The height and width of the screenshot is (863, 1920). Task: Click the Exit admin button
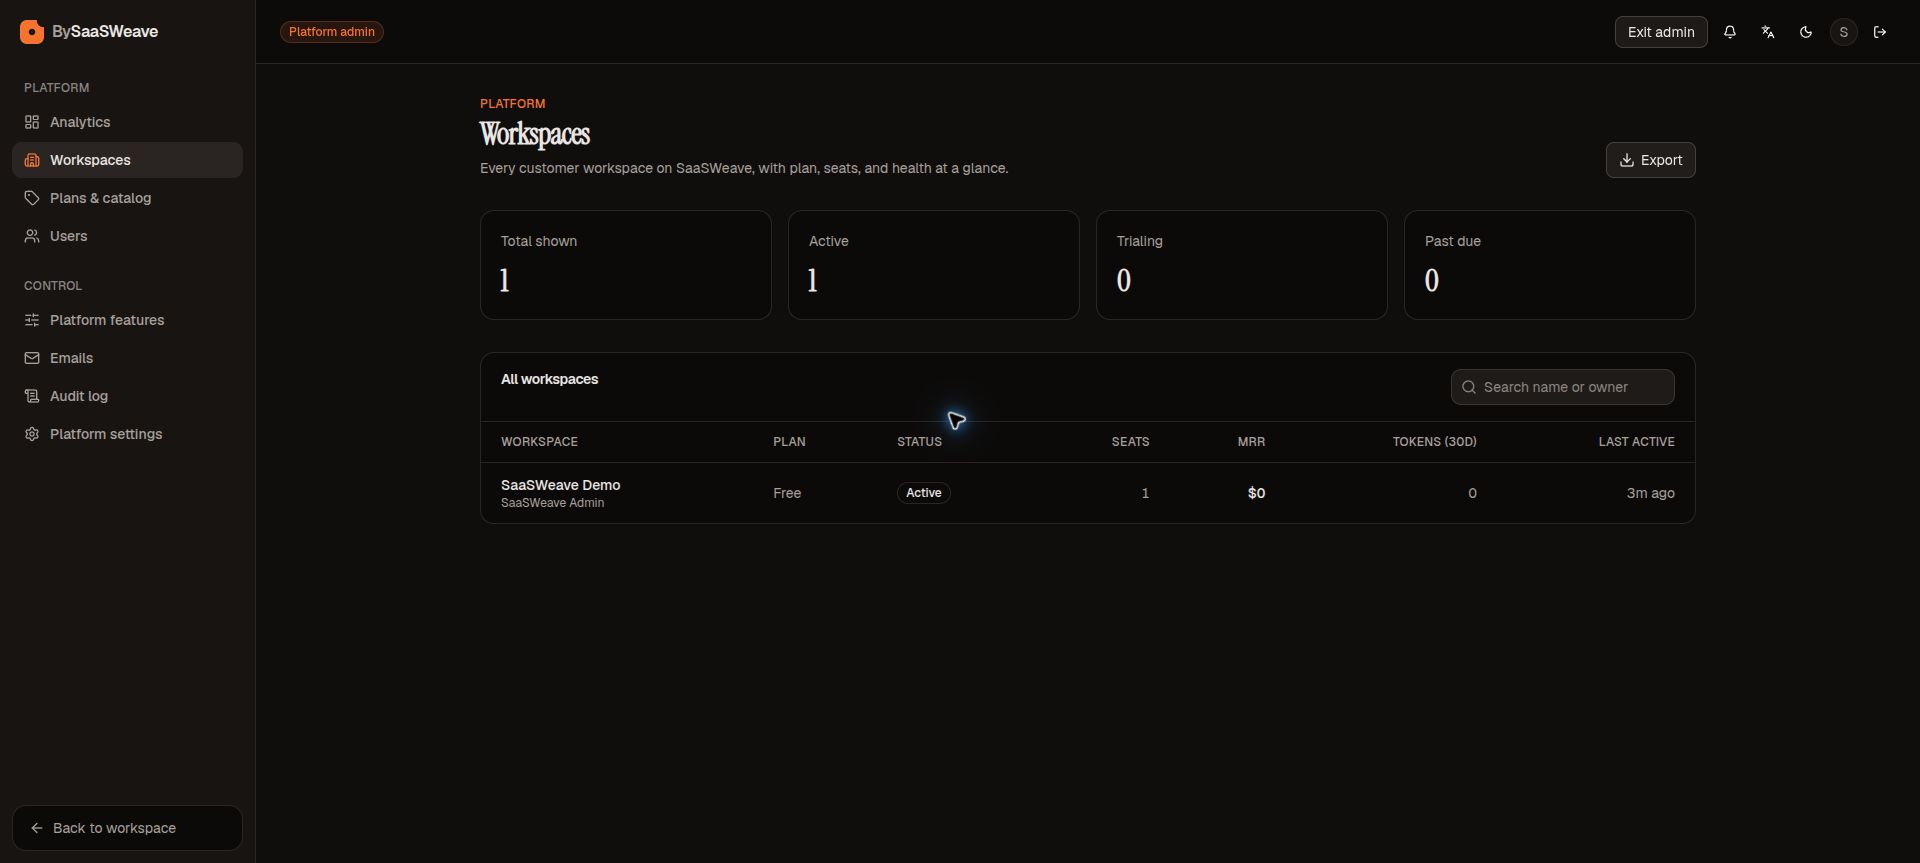pyautogui.click(x=1661, y=32)
